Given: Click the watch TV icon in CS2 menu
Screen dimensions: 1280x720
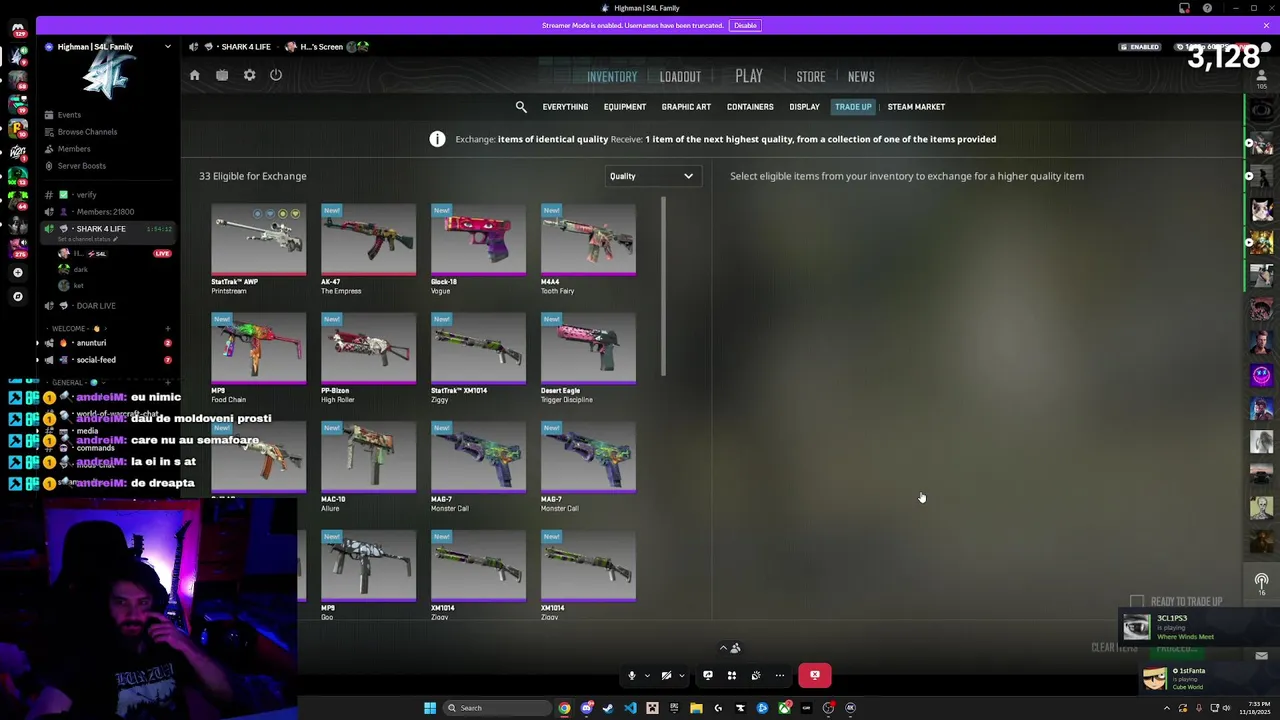Looking at the screenshot, I should click(x=222, y=75).
